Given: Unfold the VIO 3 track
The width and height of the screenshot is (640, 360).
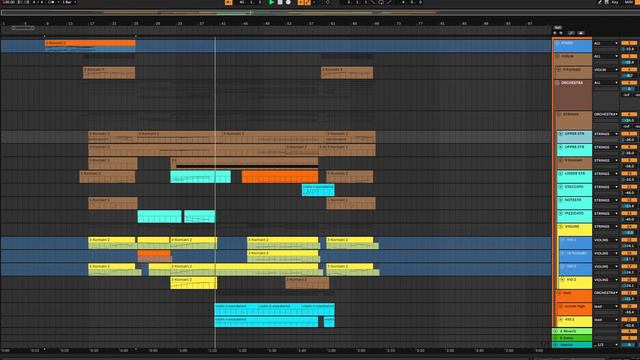Looking at the screenshot, I should 563,280.
